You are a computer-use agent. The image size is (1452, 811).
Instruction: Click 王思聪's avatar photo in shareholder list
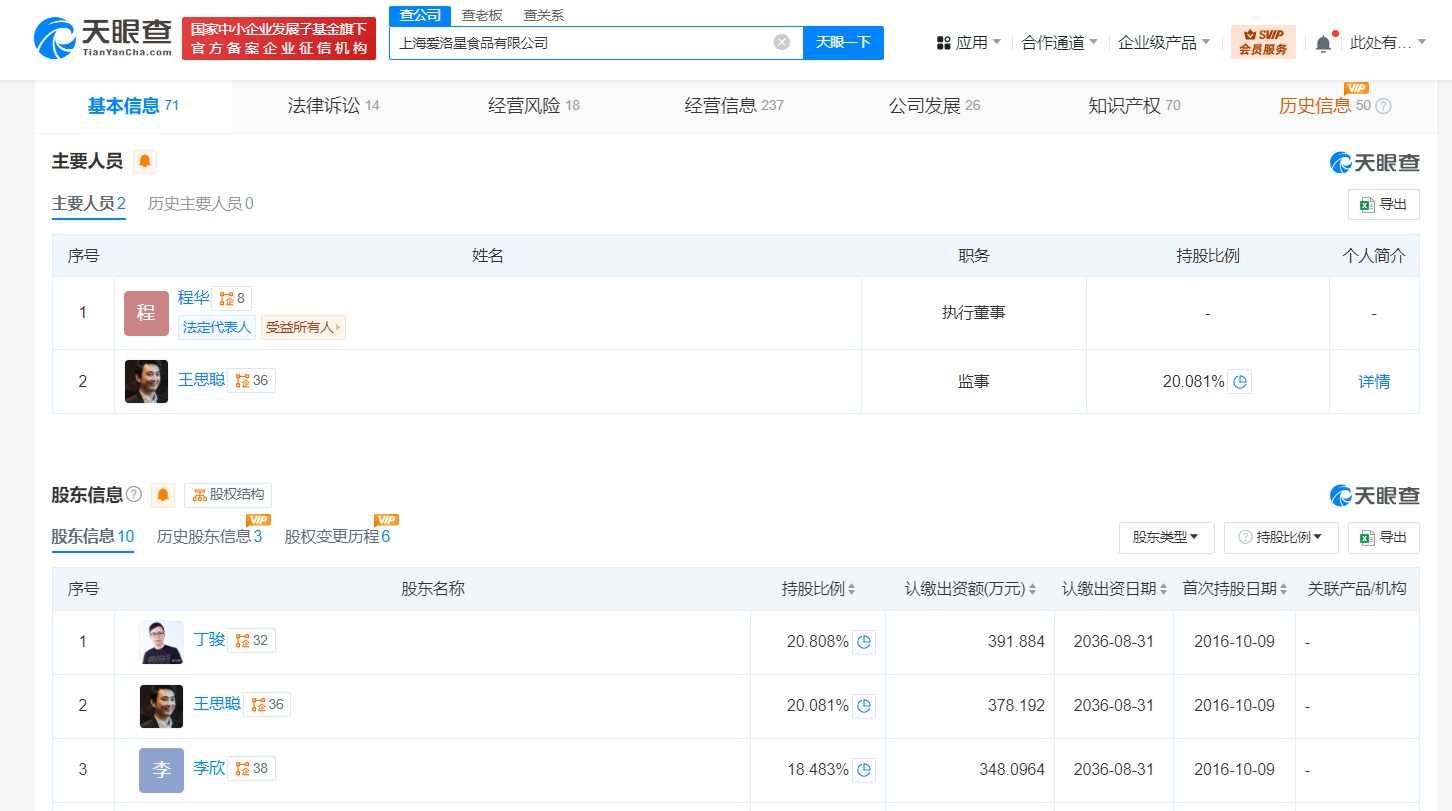point(161,706)
